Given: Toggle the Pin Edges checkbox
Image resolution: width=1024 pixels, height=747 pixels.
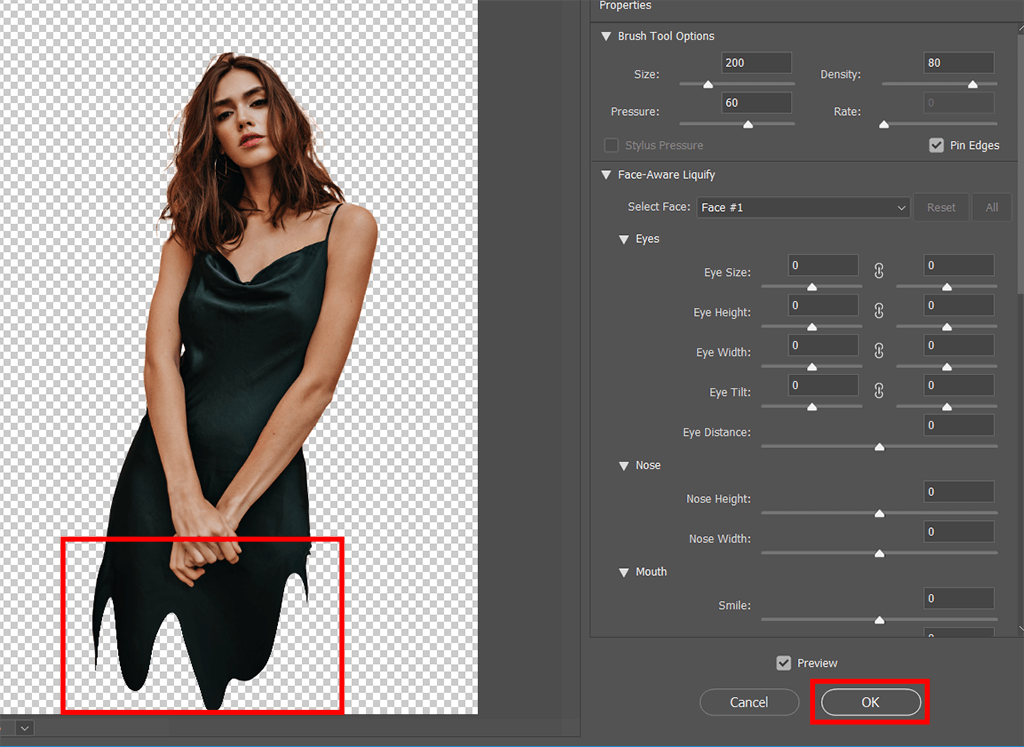Looking at the screenshot, I should click(936, 145).
